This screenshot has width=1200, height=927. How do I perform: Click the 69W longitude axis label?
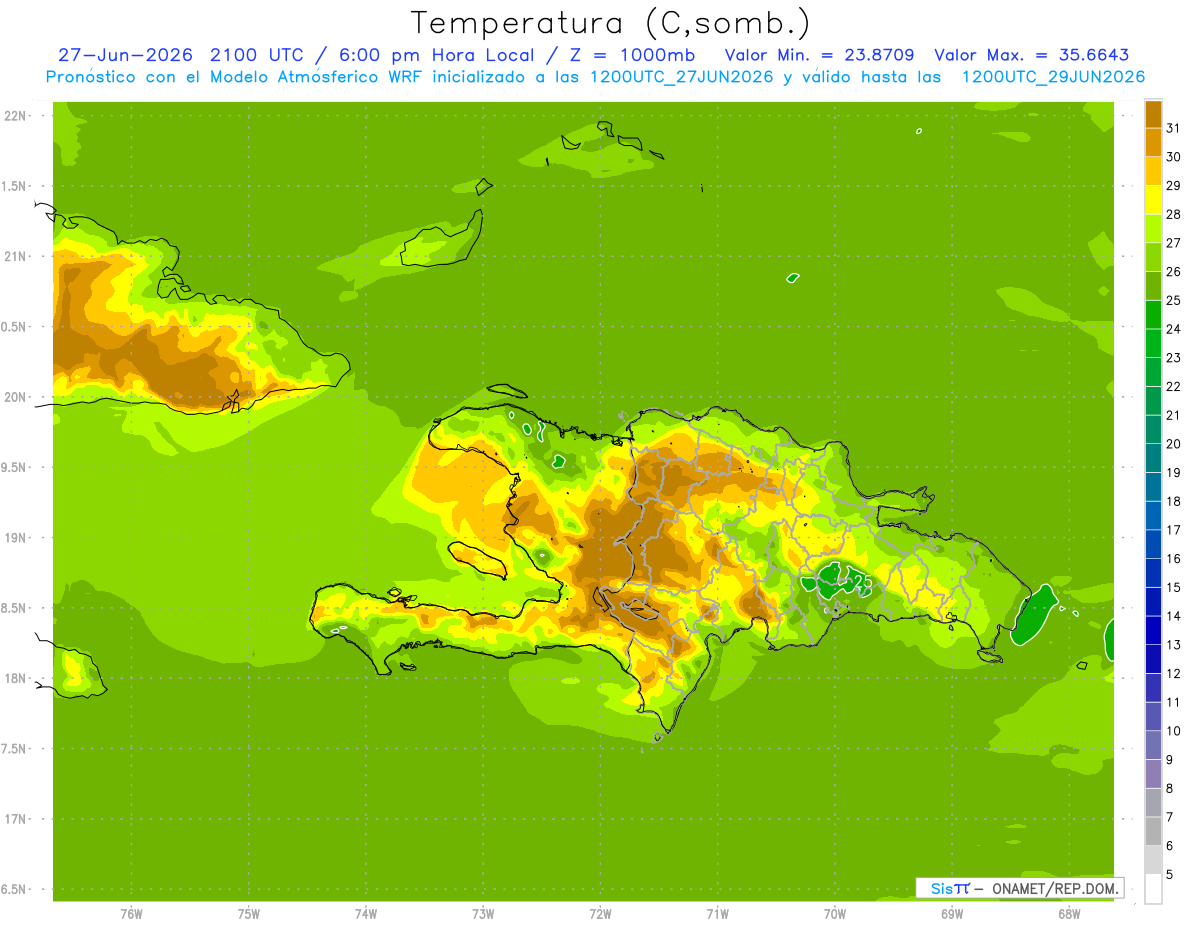(x=952, y=913)
